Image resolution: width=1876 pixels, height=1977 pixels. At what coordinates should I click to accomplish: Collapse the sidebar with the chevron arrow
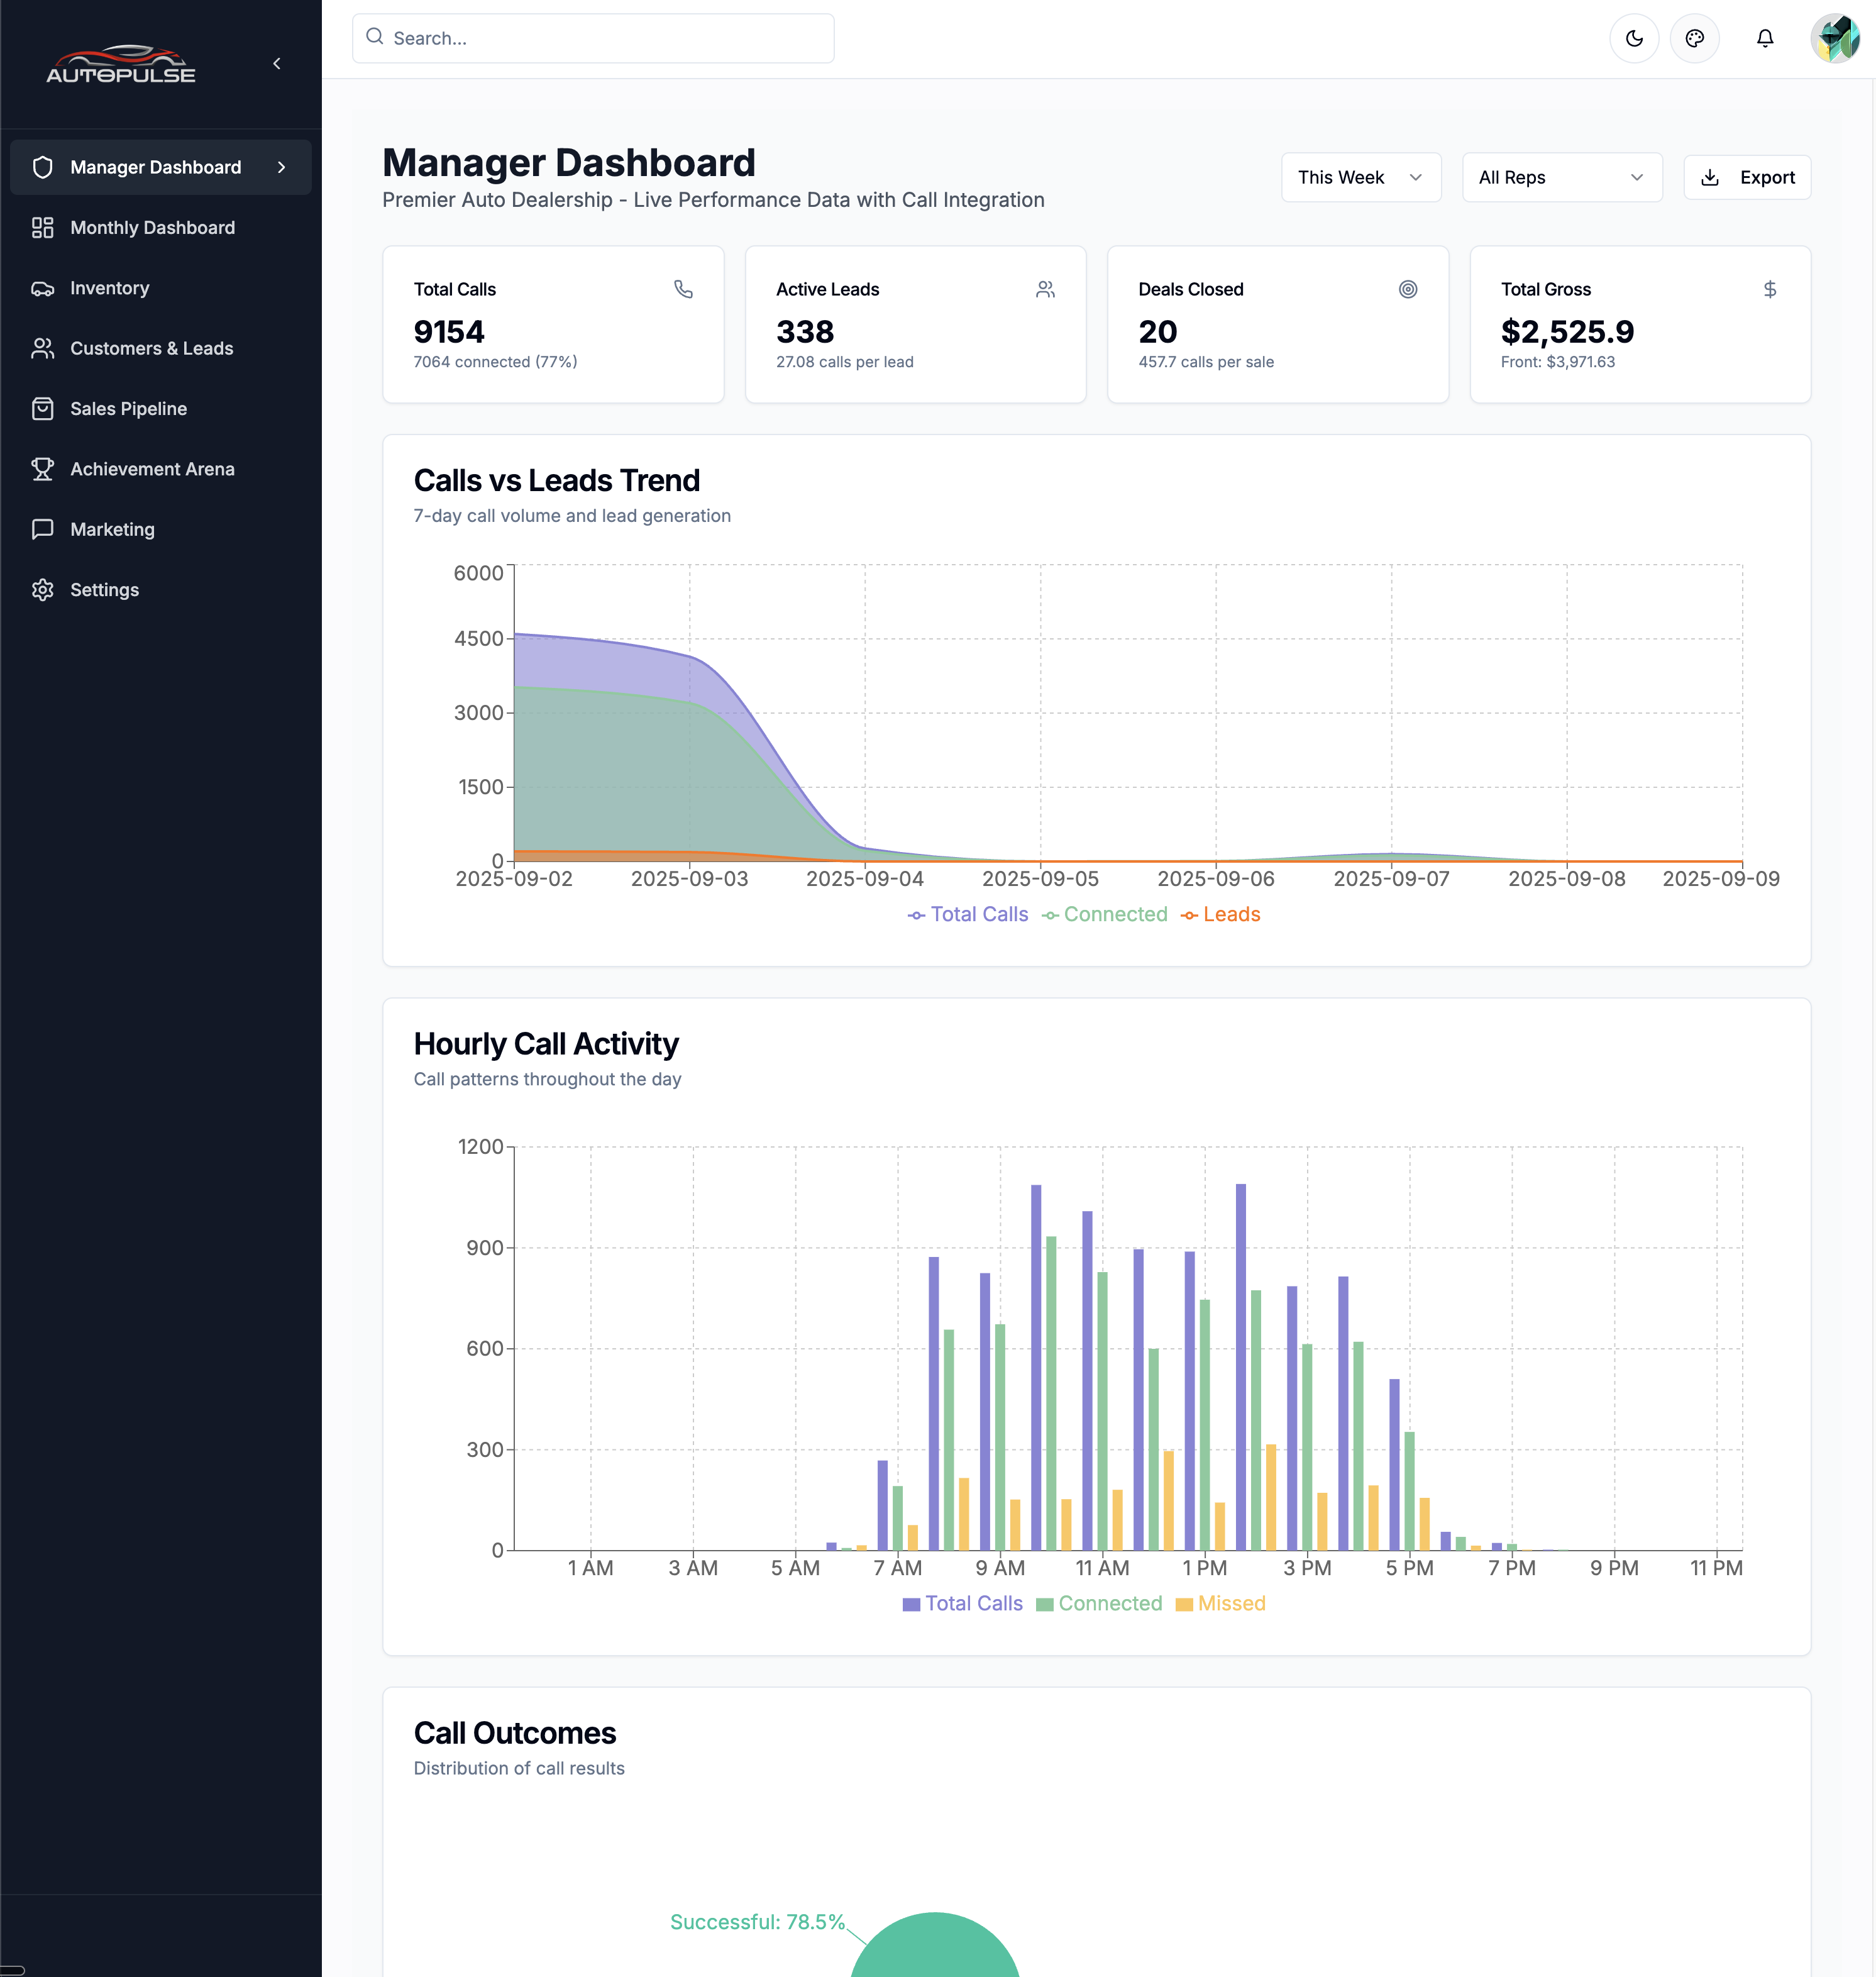pyautogui.click(x=277, y=62)
